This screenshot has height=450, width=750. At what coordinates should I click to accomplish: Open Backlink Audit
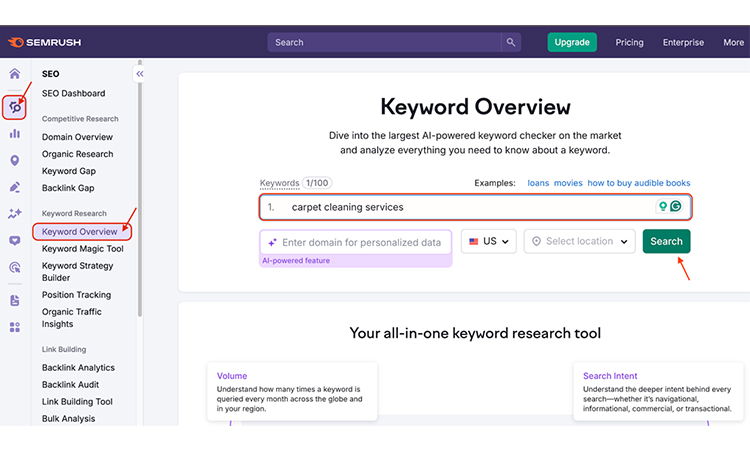(70, 384)
